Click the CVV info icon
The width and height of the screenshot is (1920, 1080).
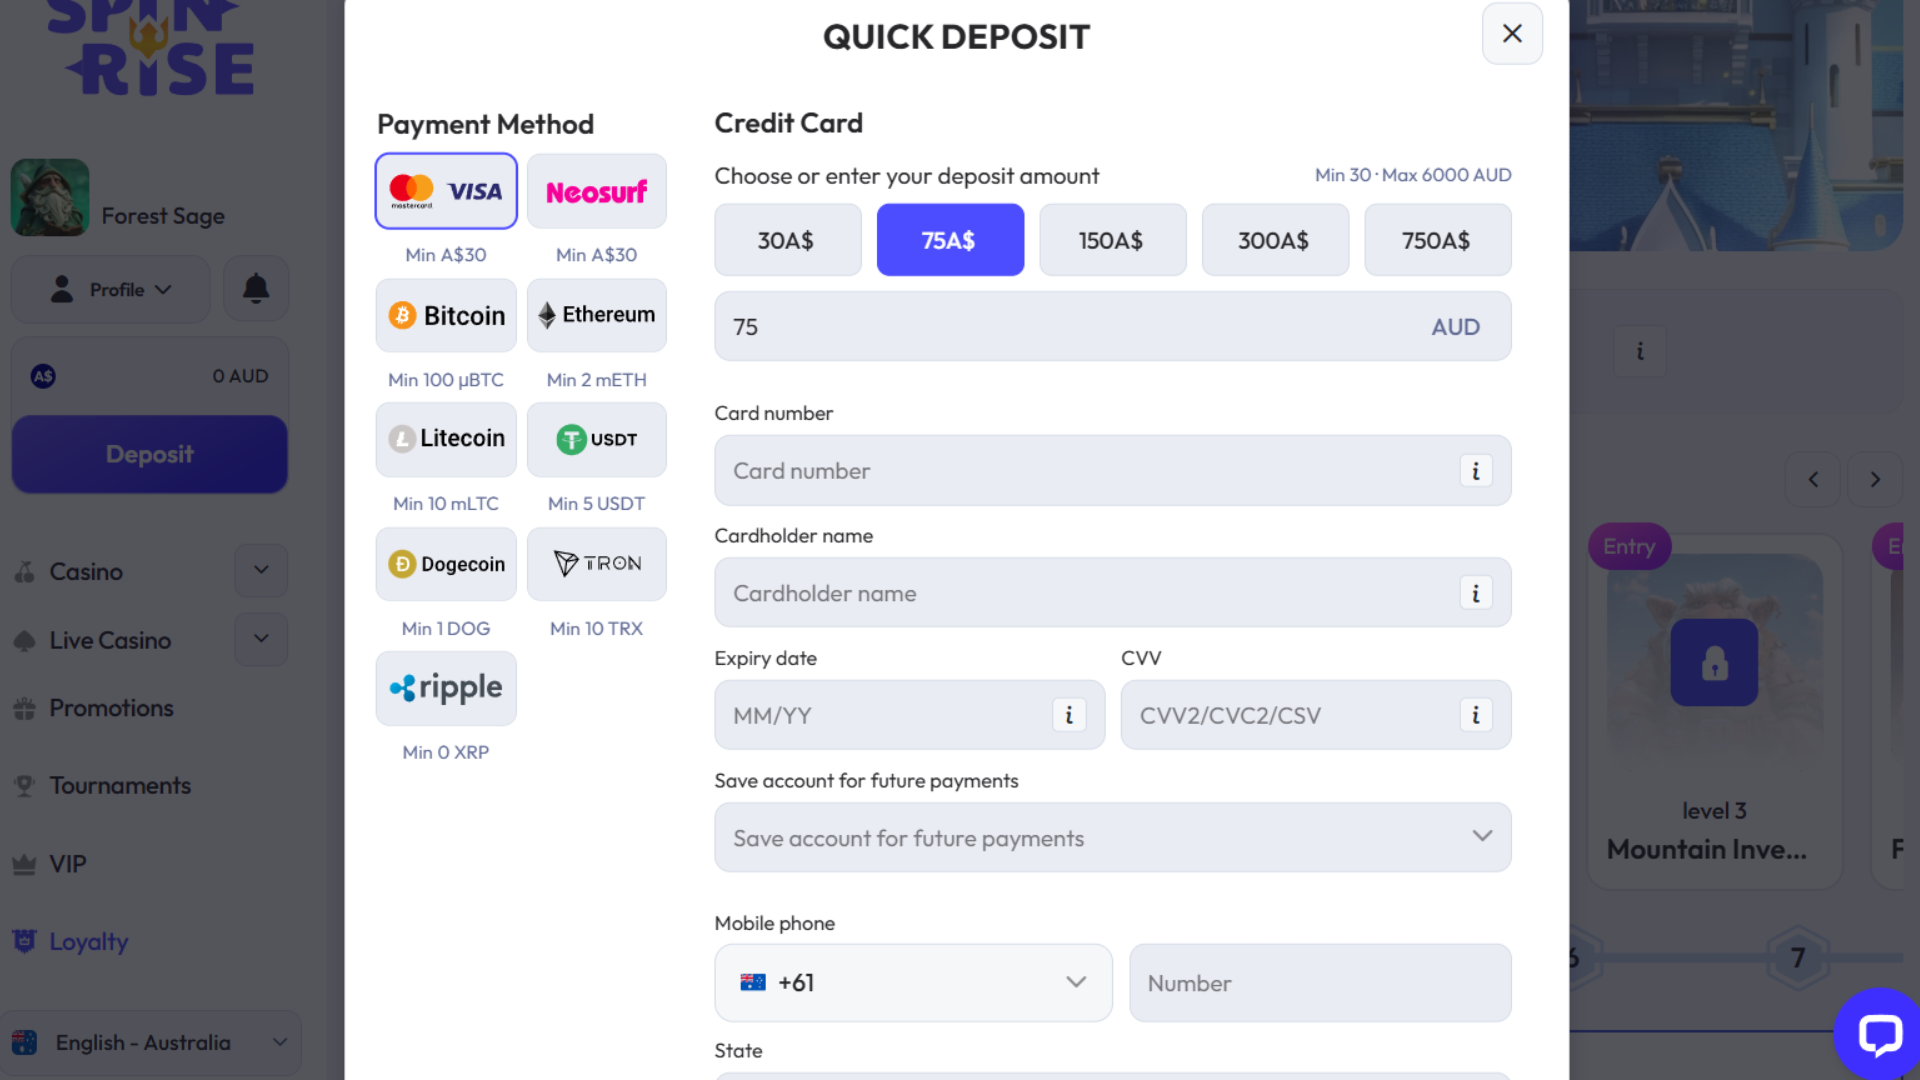pyautogui.click(x=1475, y=716)
